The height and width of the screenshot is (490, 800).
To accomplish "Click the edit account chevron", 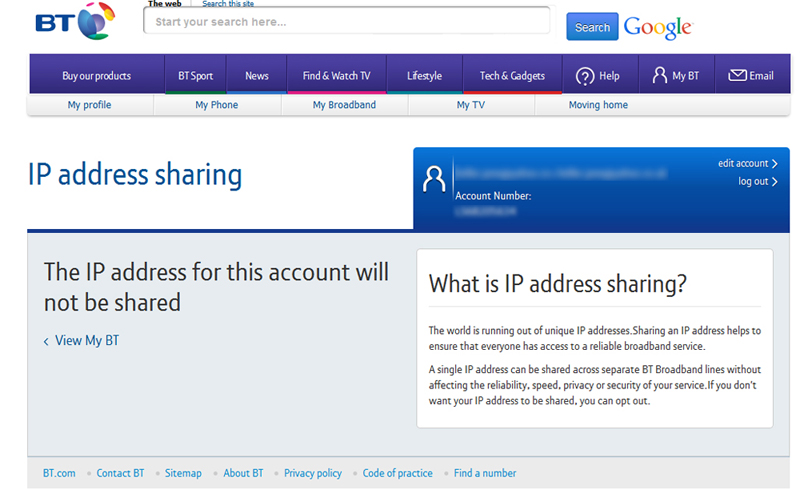I will 774,163.
